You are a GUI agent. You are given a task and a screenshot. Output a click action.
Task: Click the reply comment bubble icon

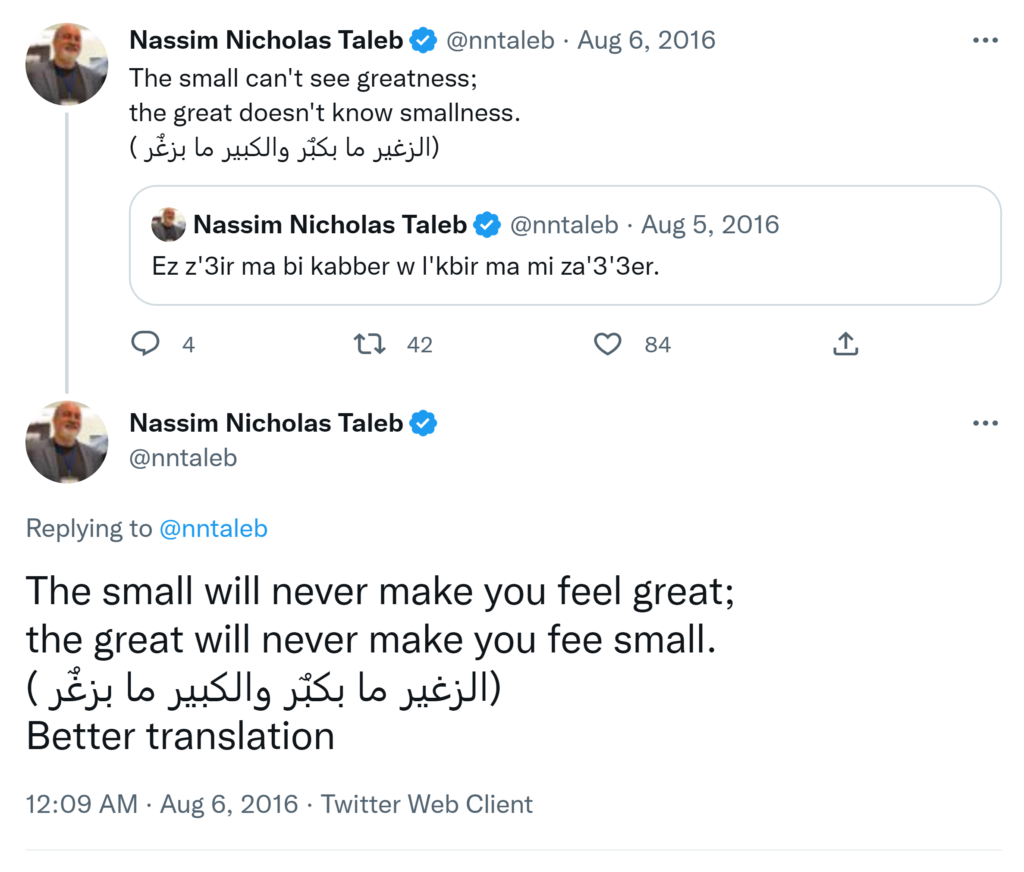click(x=146, y=344)
